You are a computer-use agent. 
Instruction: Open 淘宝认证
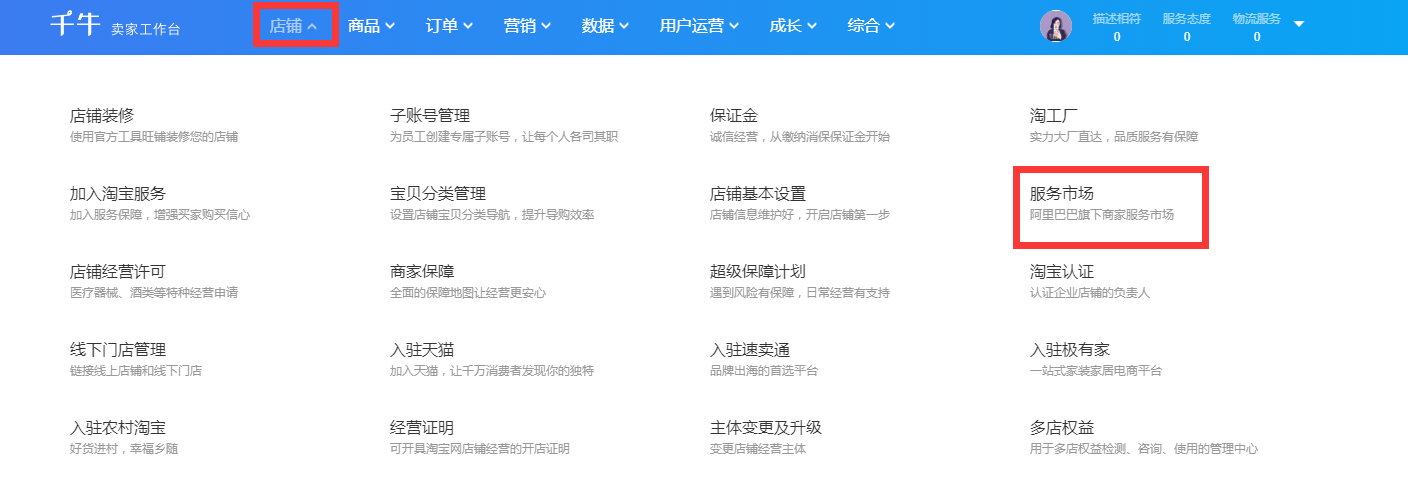coord(1062,272)
